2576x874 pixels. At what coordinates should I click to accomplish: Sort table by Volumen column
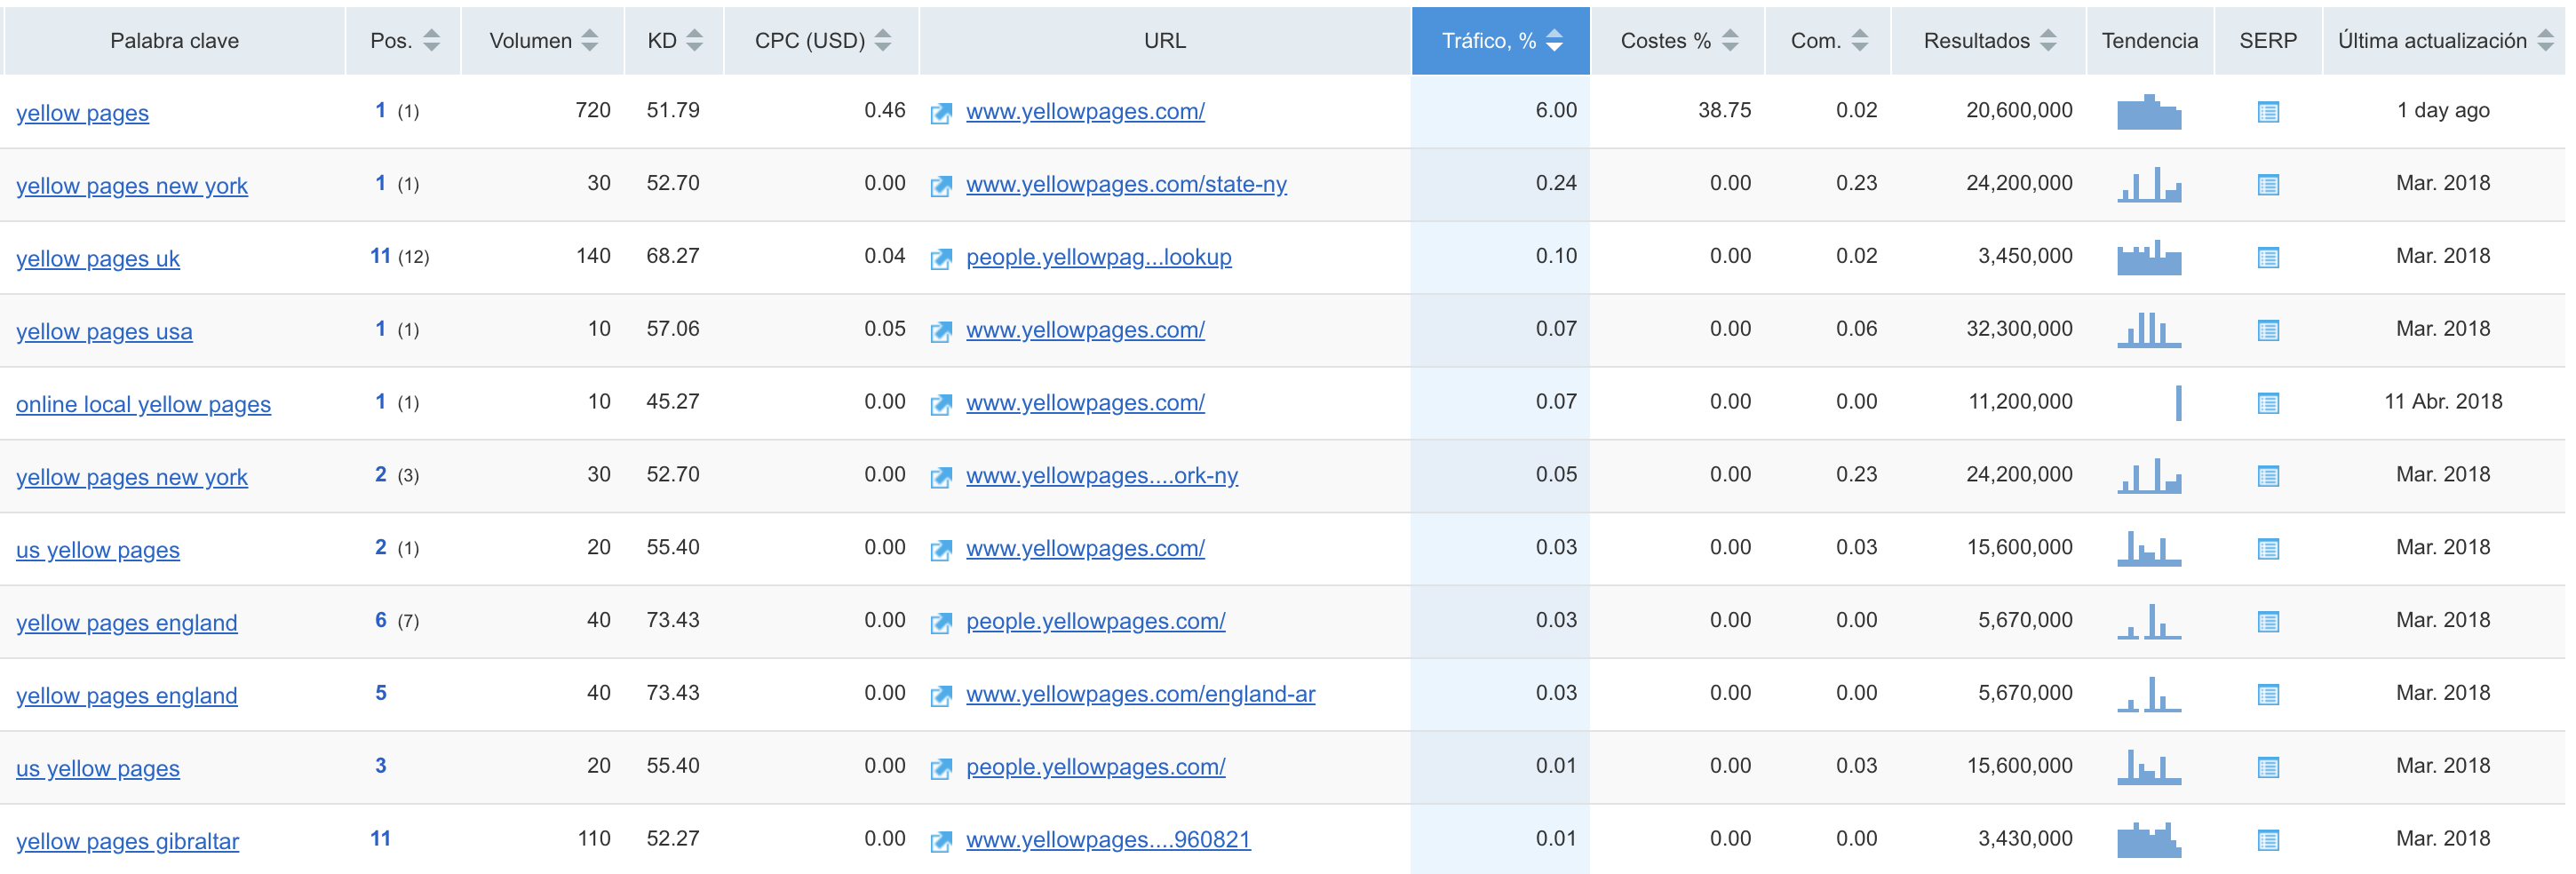coord(589,40)
